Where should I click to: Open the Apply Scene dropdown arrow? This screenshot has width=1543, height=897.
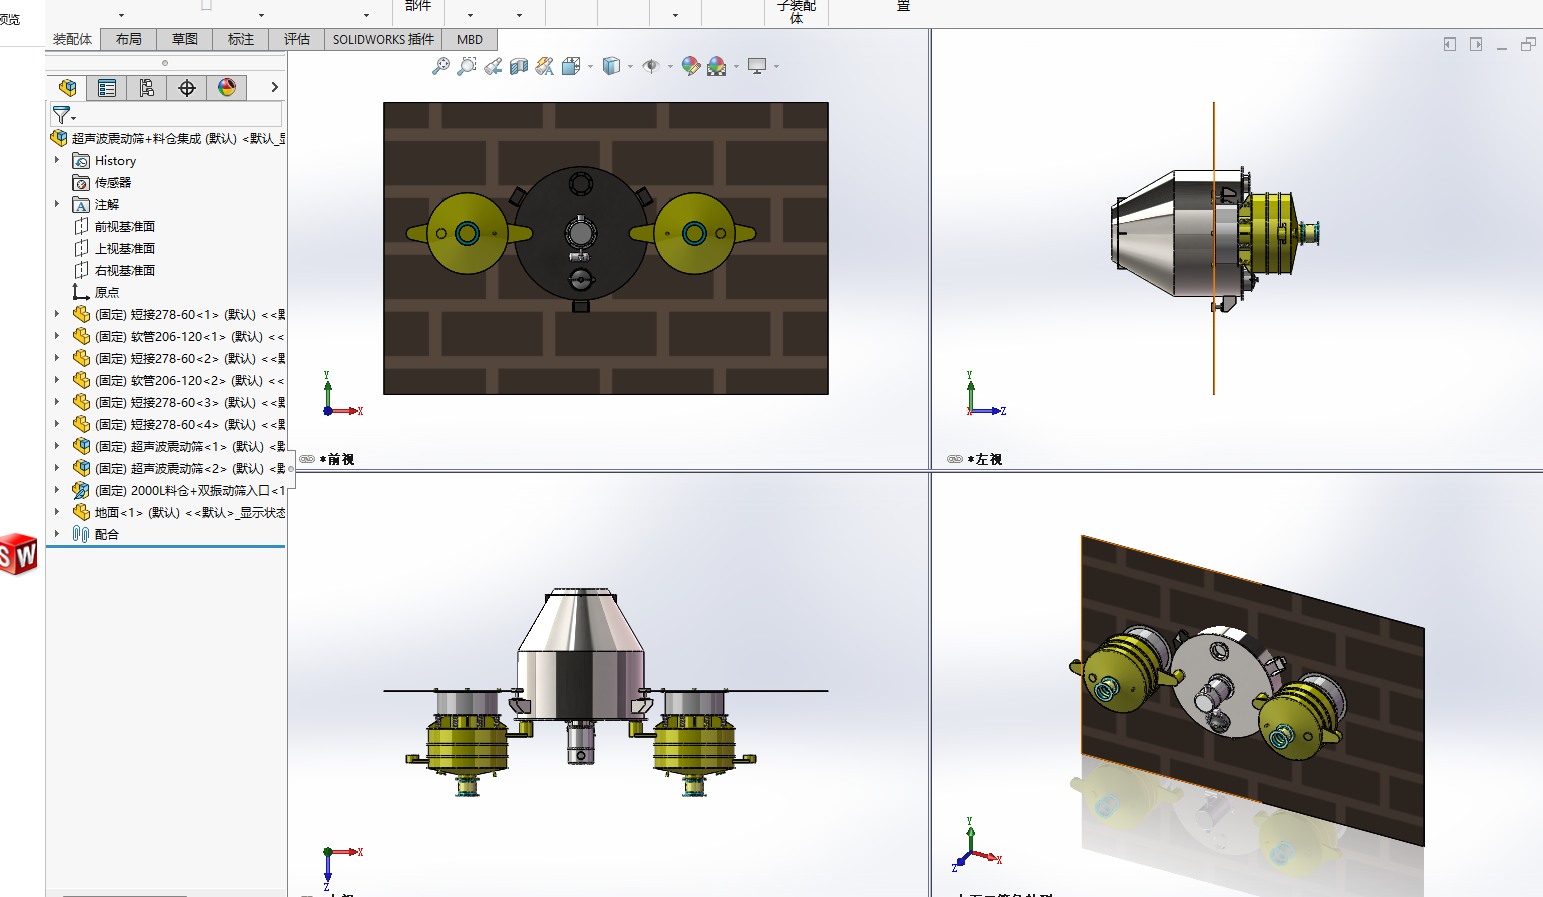tap(736, 67)
